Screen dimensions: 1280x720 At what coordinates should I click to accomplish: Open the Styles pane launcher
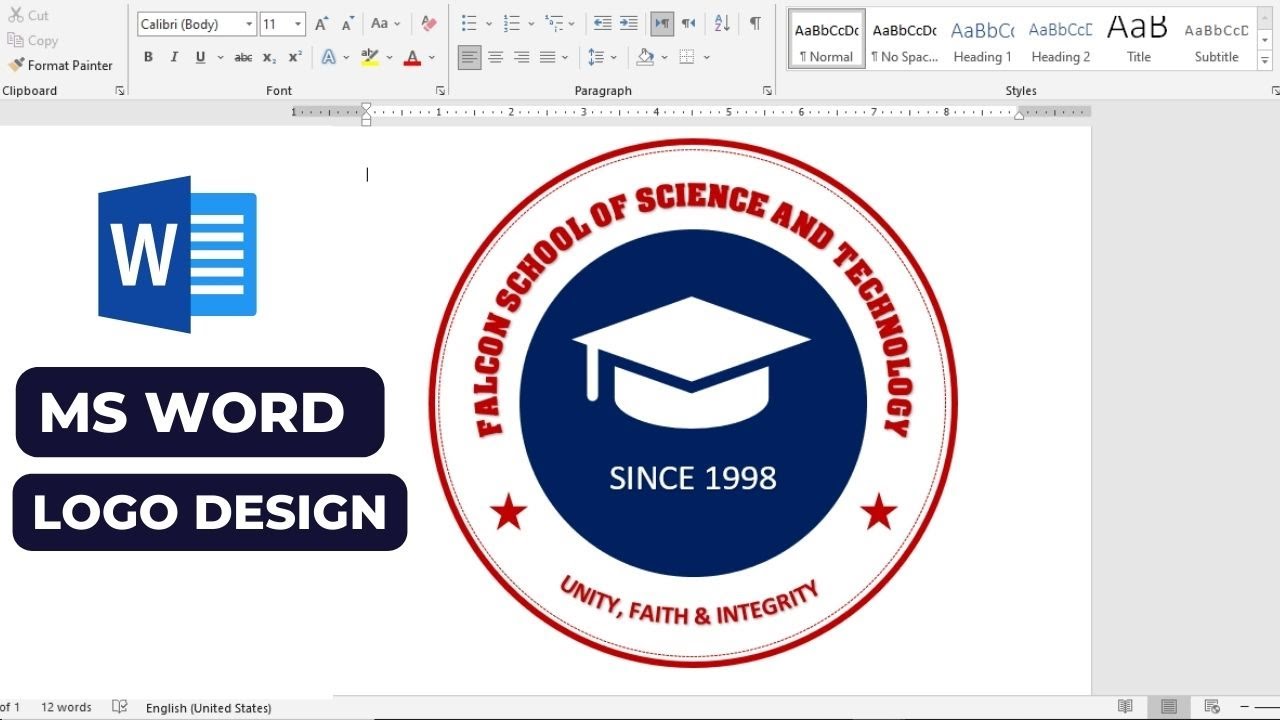(1275, 91)
